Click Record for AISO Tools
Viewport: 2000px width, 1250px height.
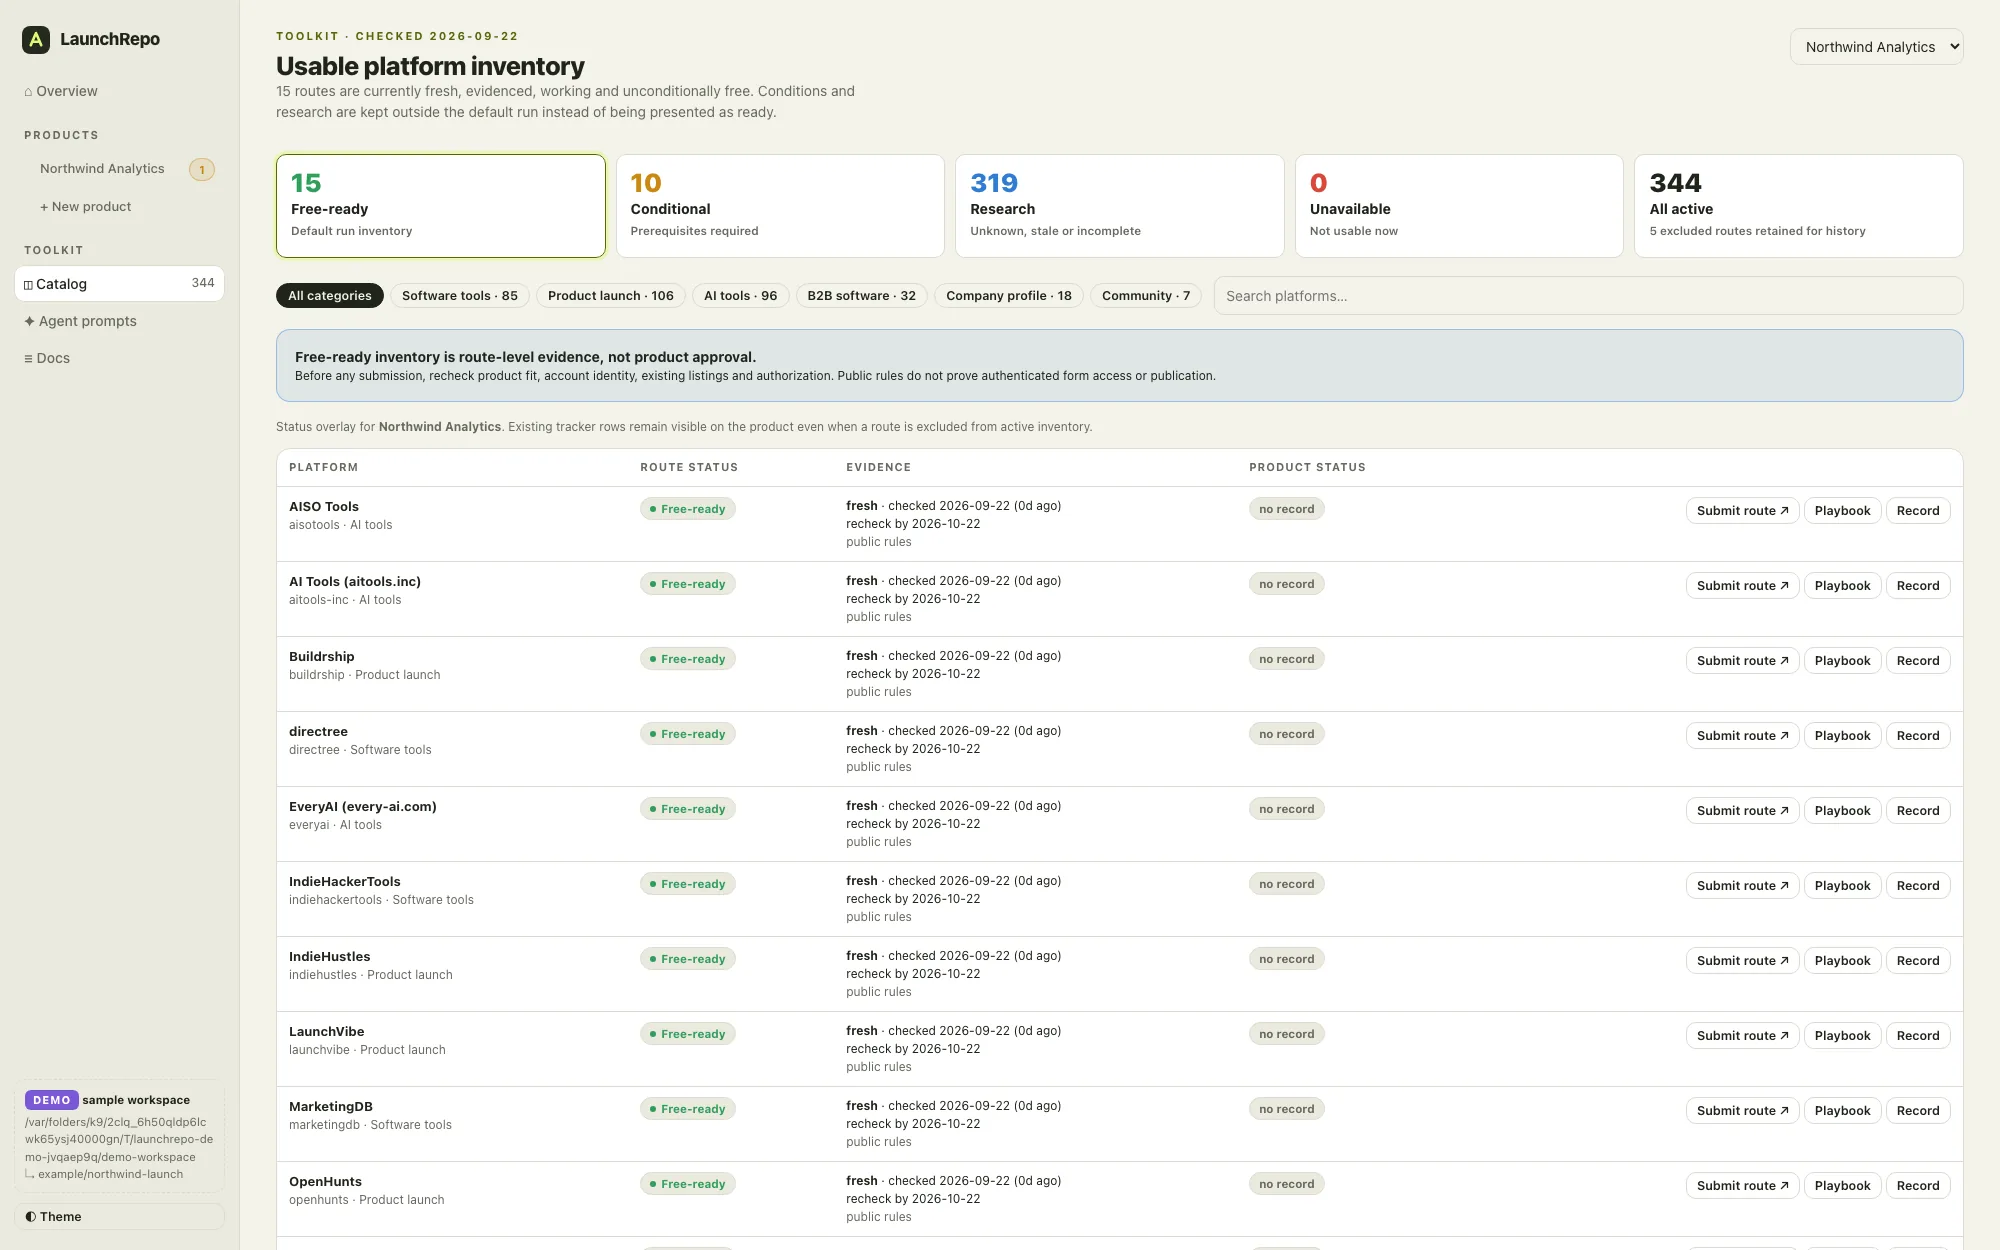pos(1918,511)
